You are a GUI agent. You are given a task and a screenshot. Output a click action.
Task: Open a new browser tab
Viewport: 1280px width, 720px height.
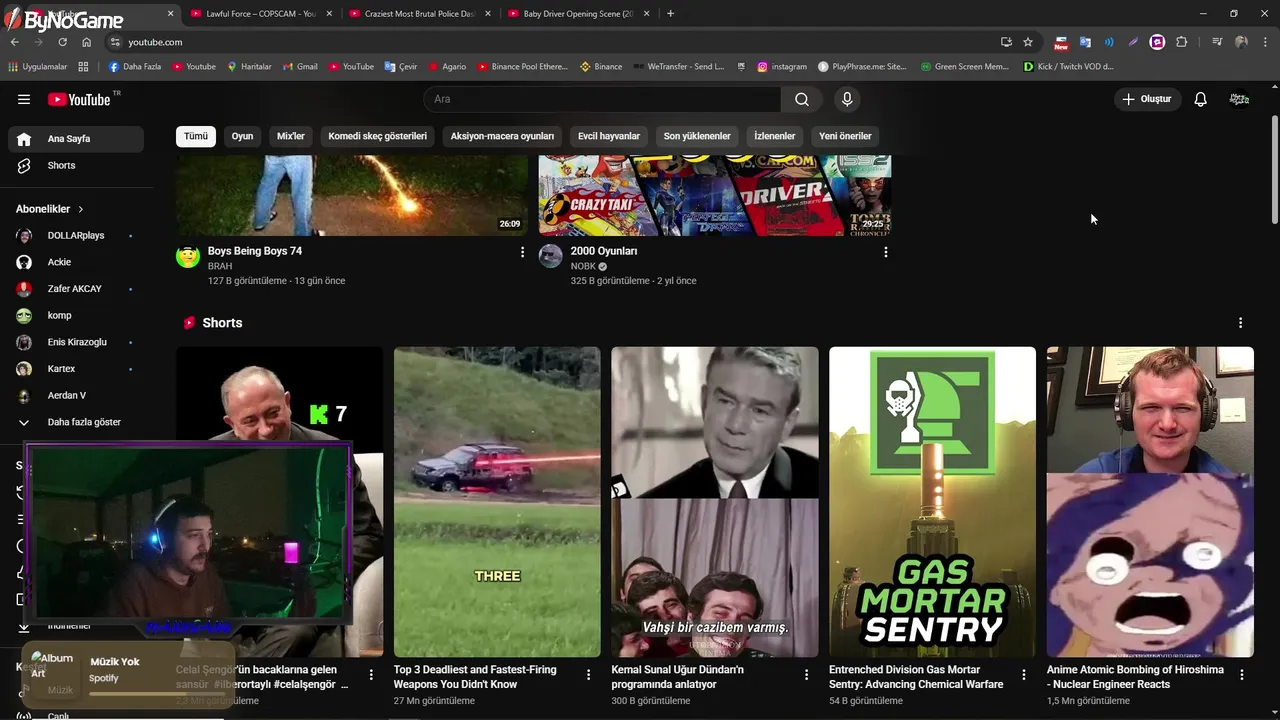670,14
